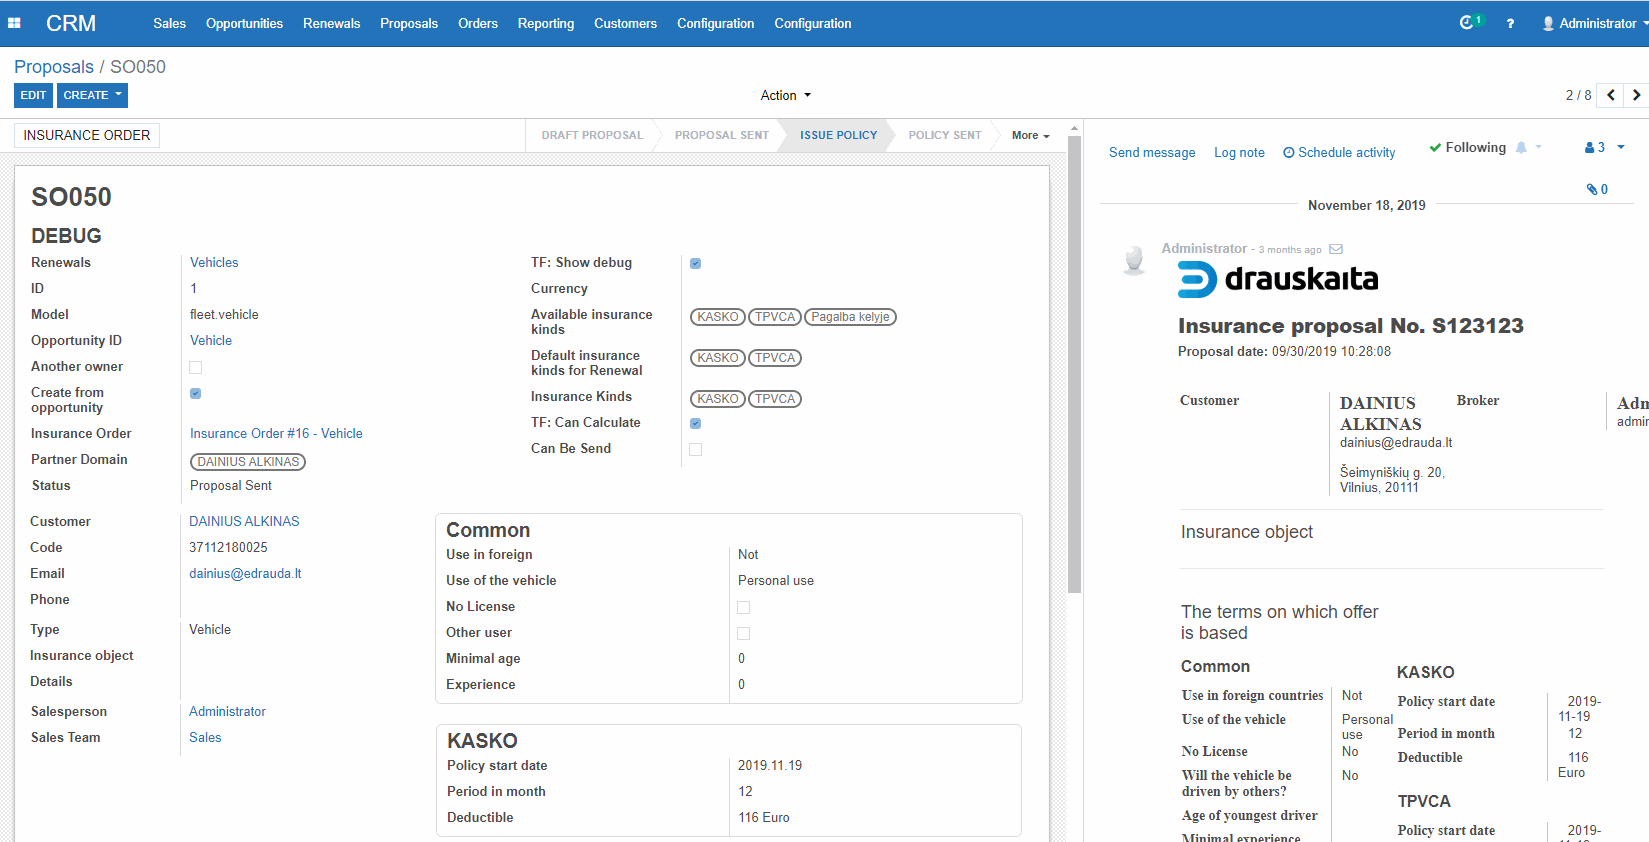Toggle the Can Be Send checkbox

696,449
